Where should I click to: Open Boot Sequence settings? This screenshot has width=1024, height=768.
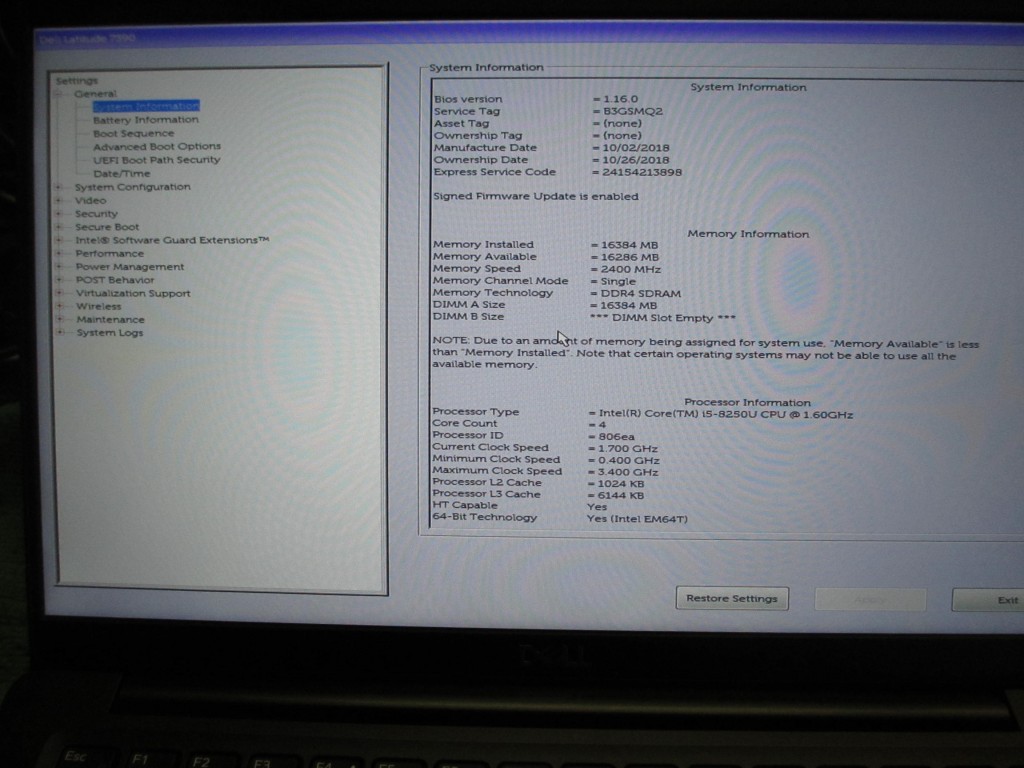133,133
